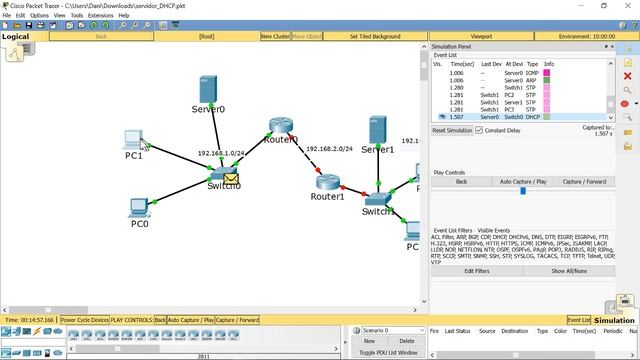Click the Viewport button
Image resolution: width=640 pixels, height=360 pixels.
[481, 36]
